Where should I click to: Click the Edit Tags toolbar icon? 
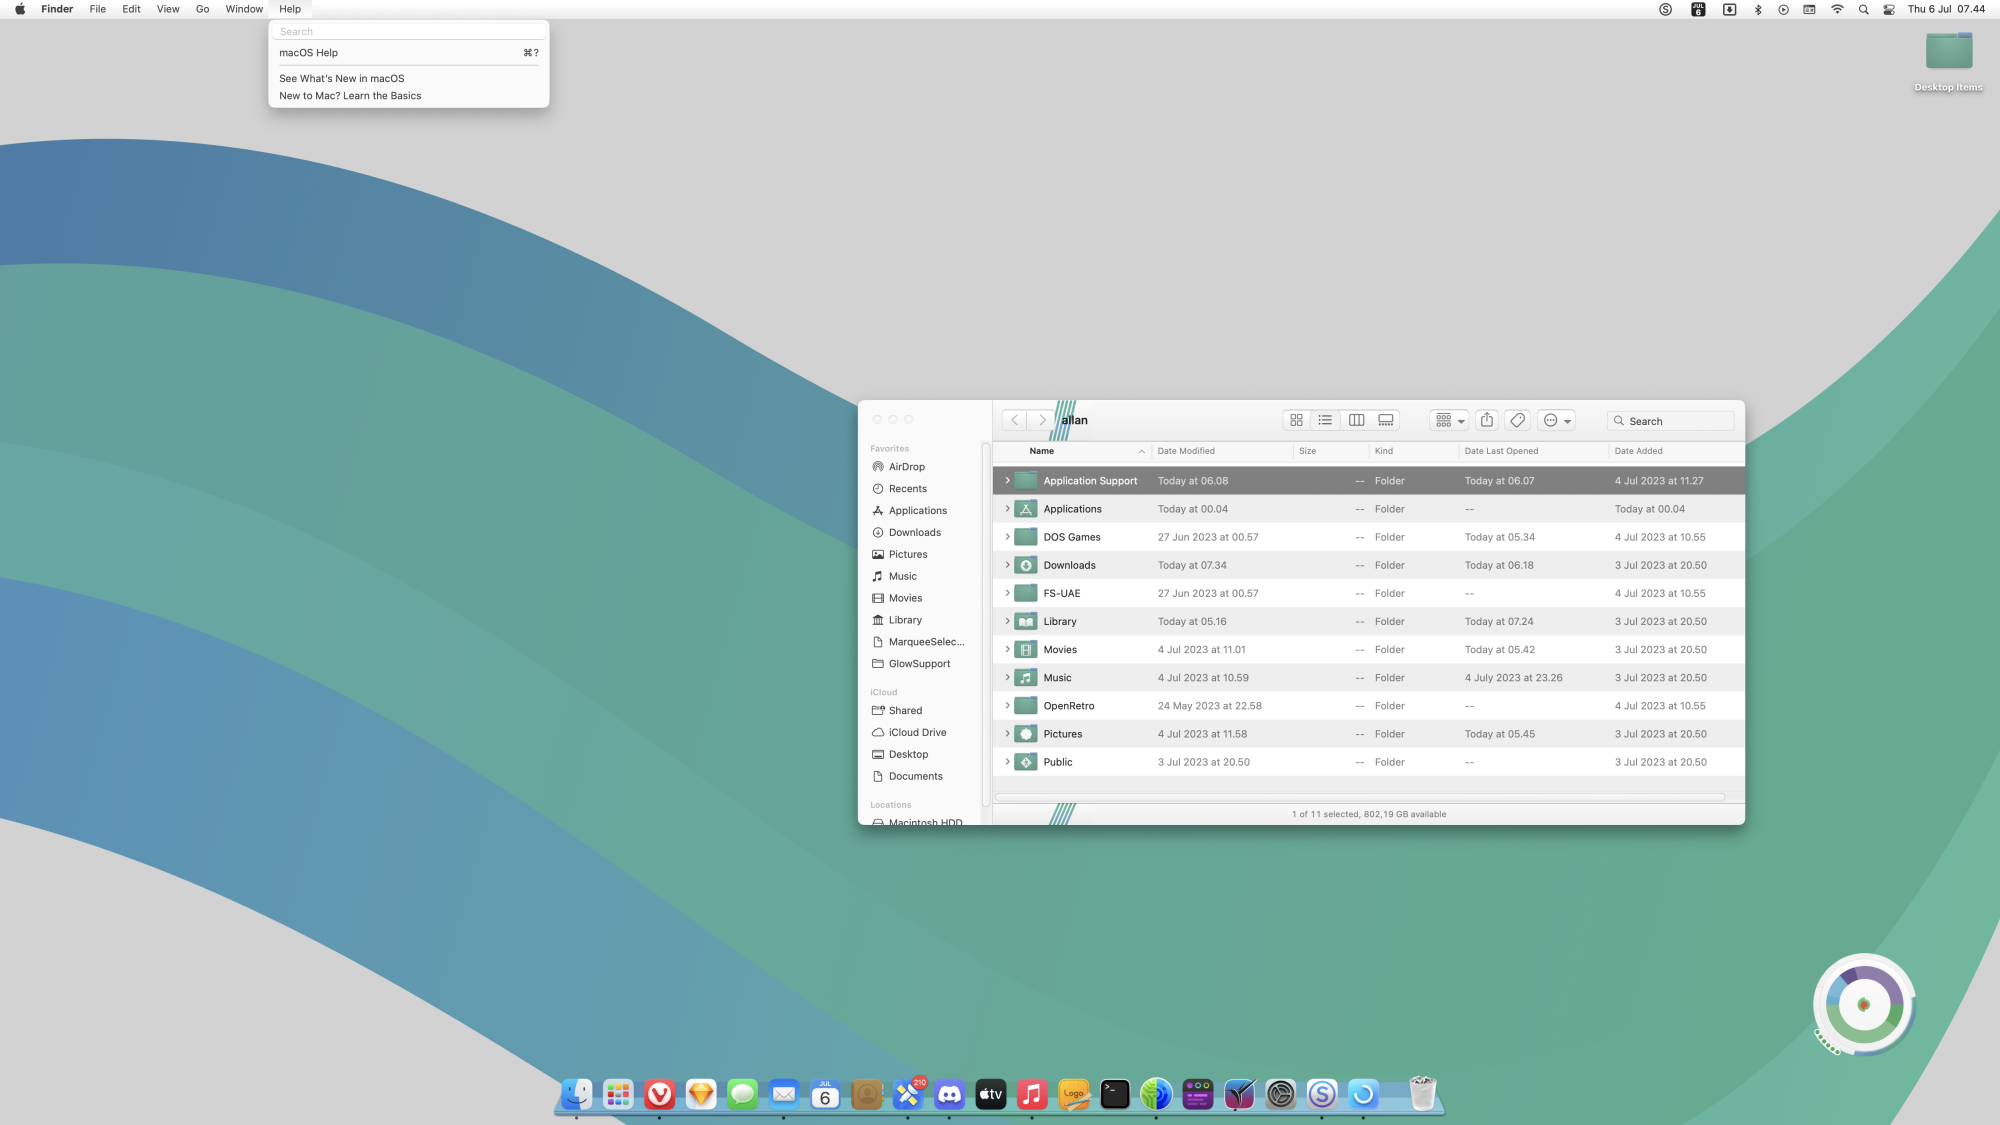coord(1517,420)
